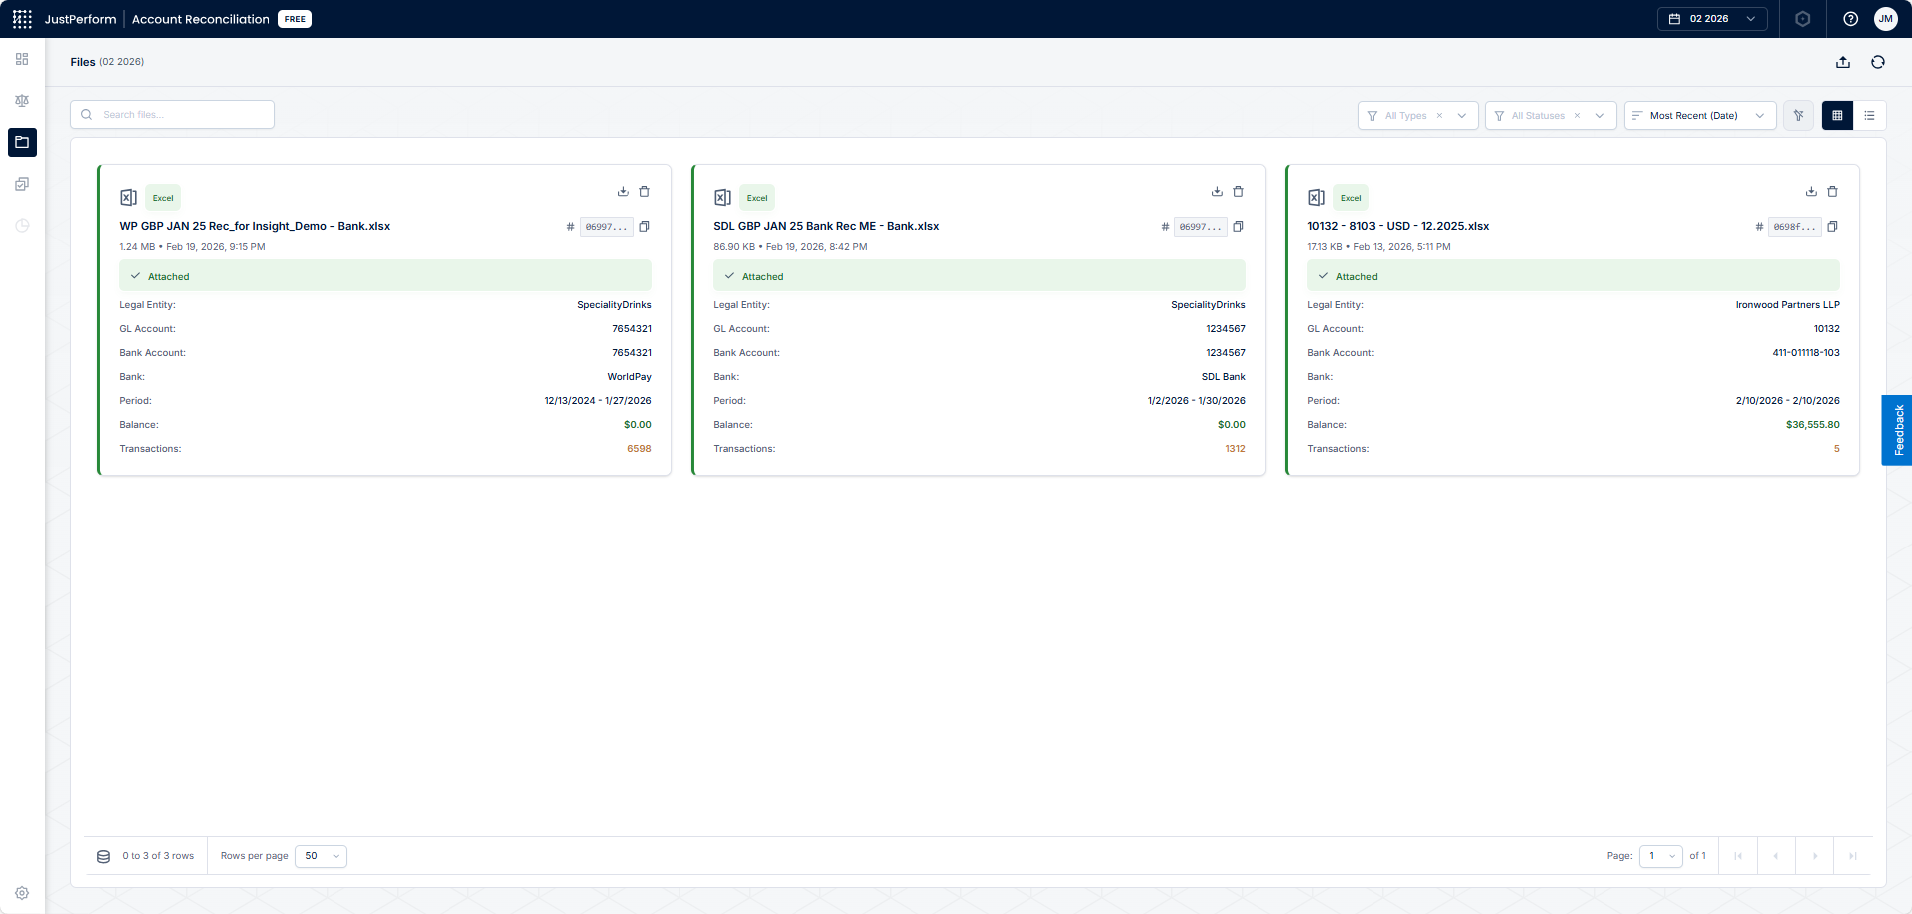Go to previous page

click(x=1776, y=856)
